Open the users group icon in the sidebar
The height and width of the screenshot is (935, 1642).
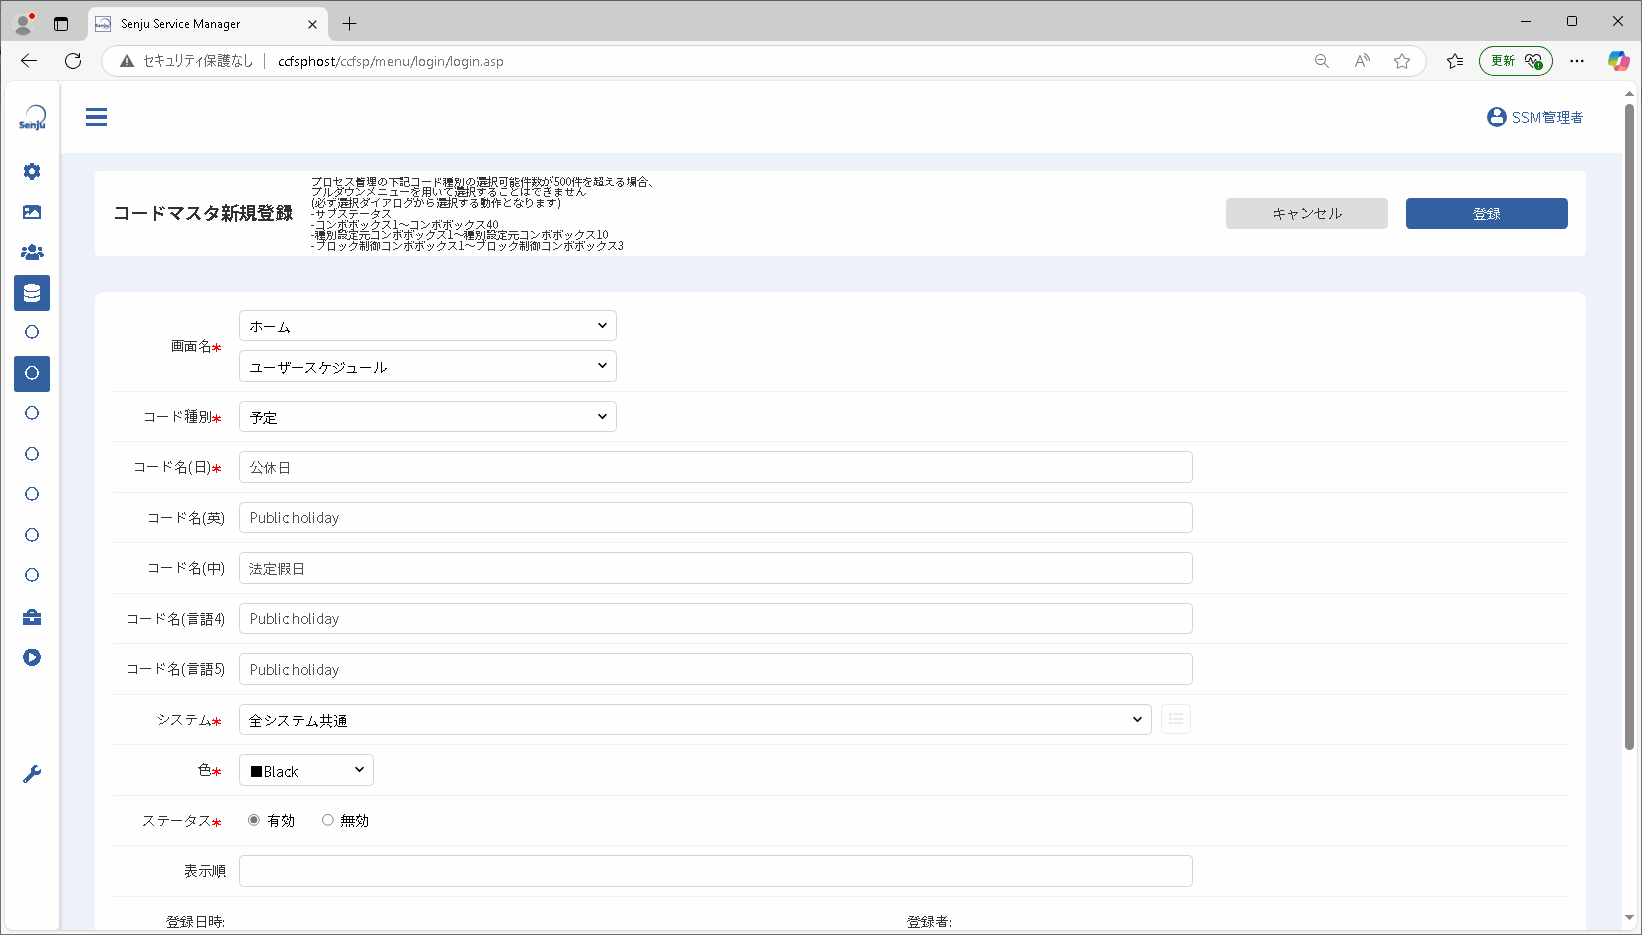(x=32, y=252)
